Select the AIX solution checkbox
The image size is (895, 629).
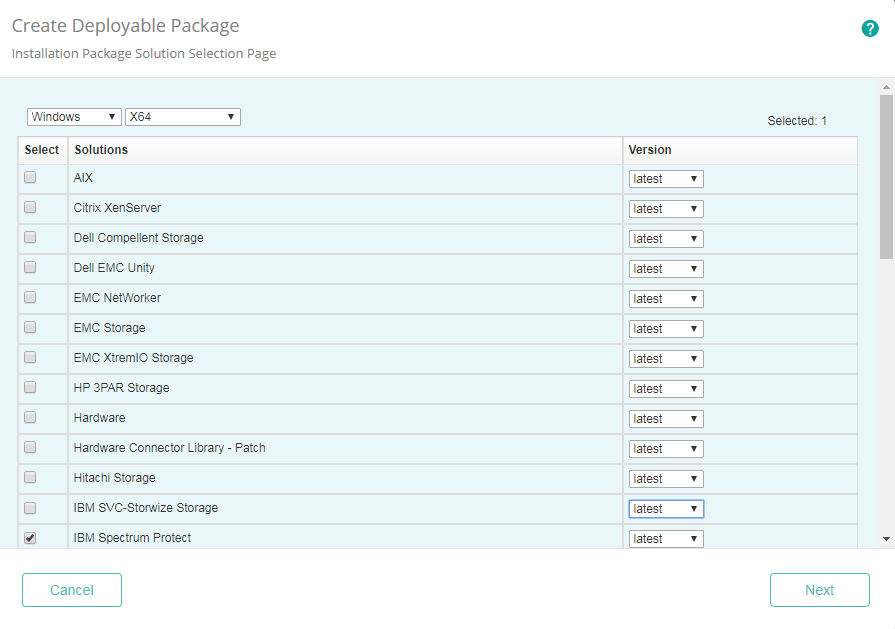point(29,178)
